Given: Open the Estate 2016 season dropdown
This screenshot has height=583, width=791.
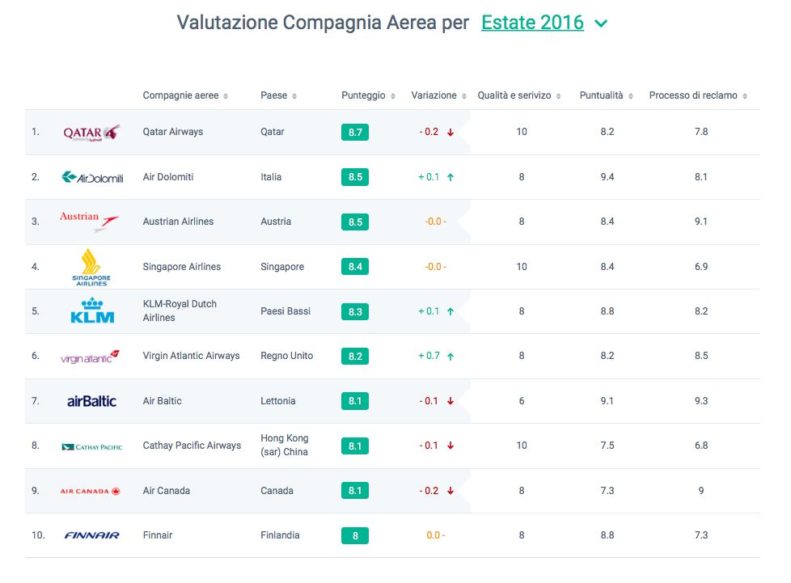Looking at the screenshot, I should [x=532, y=23].
